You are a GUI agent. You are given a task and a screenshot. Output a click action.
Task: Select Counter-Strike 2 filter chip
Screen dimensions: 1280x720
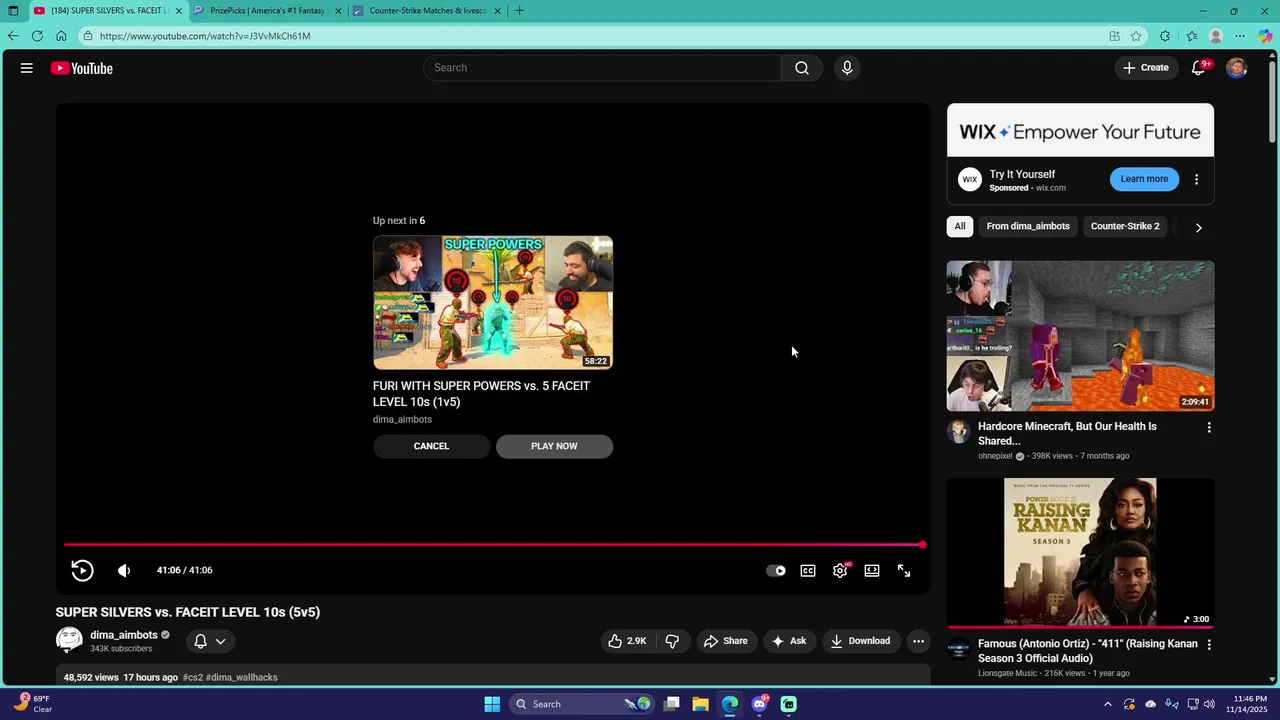click(1125, 226)
